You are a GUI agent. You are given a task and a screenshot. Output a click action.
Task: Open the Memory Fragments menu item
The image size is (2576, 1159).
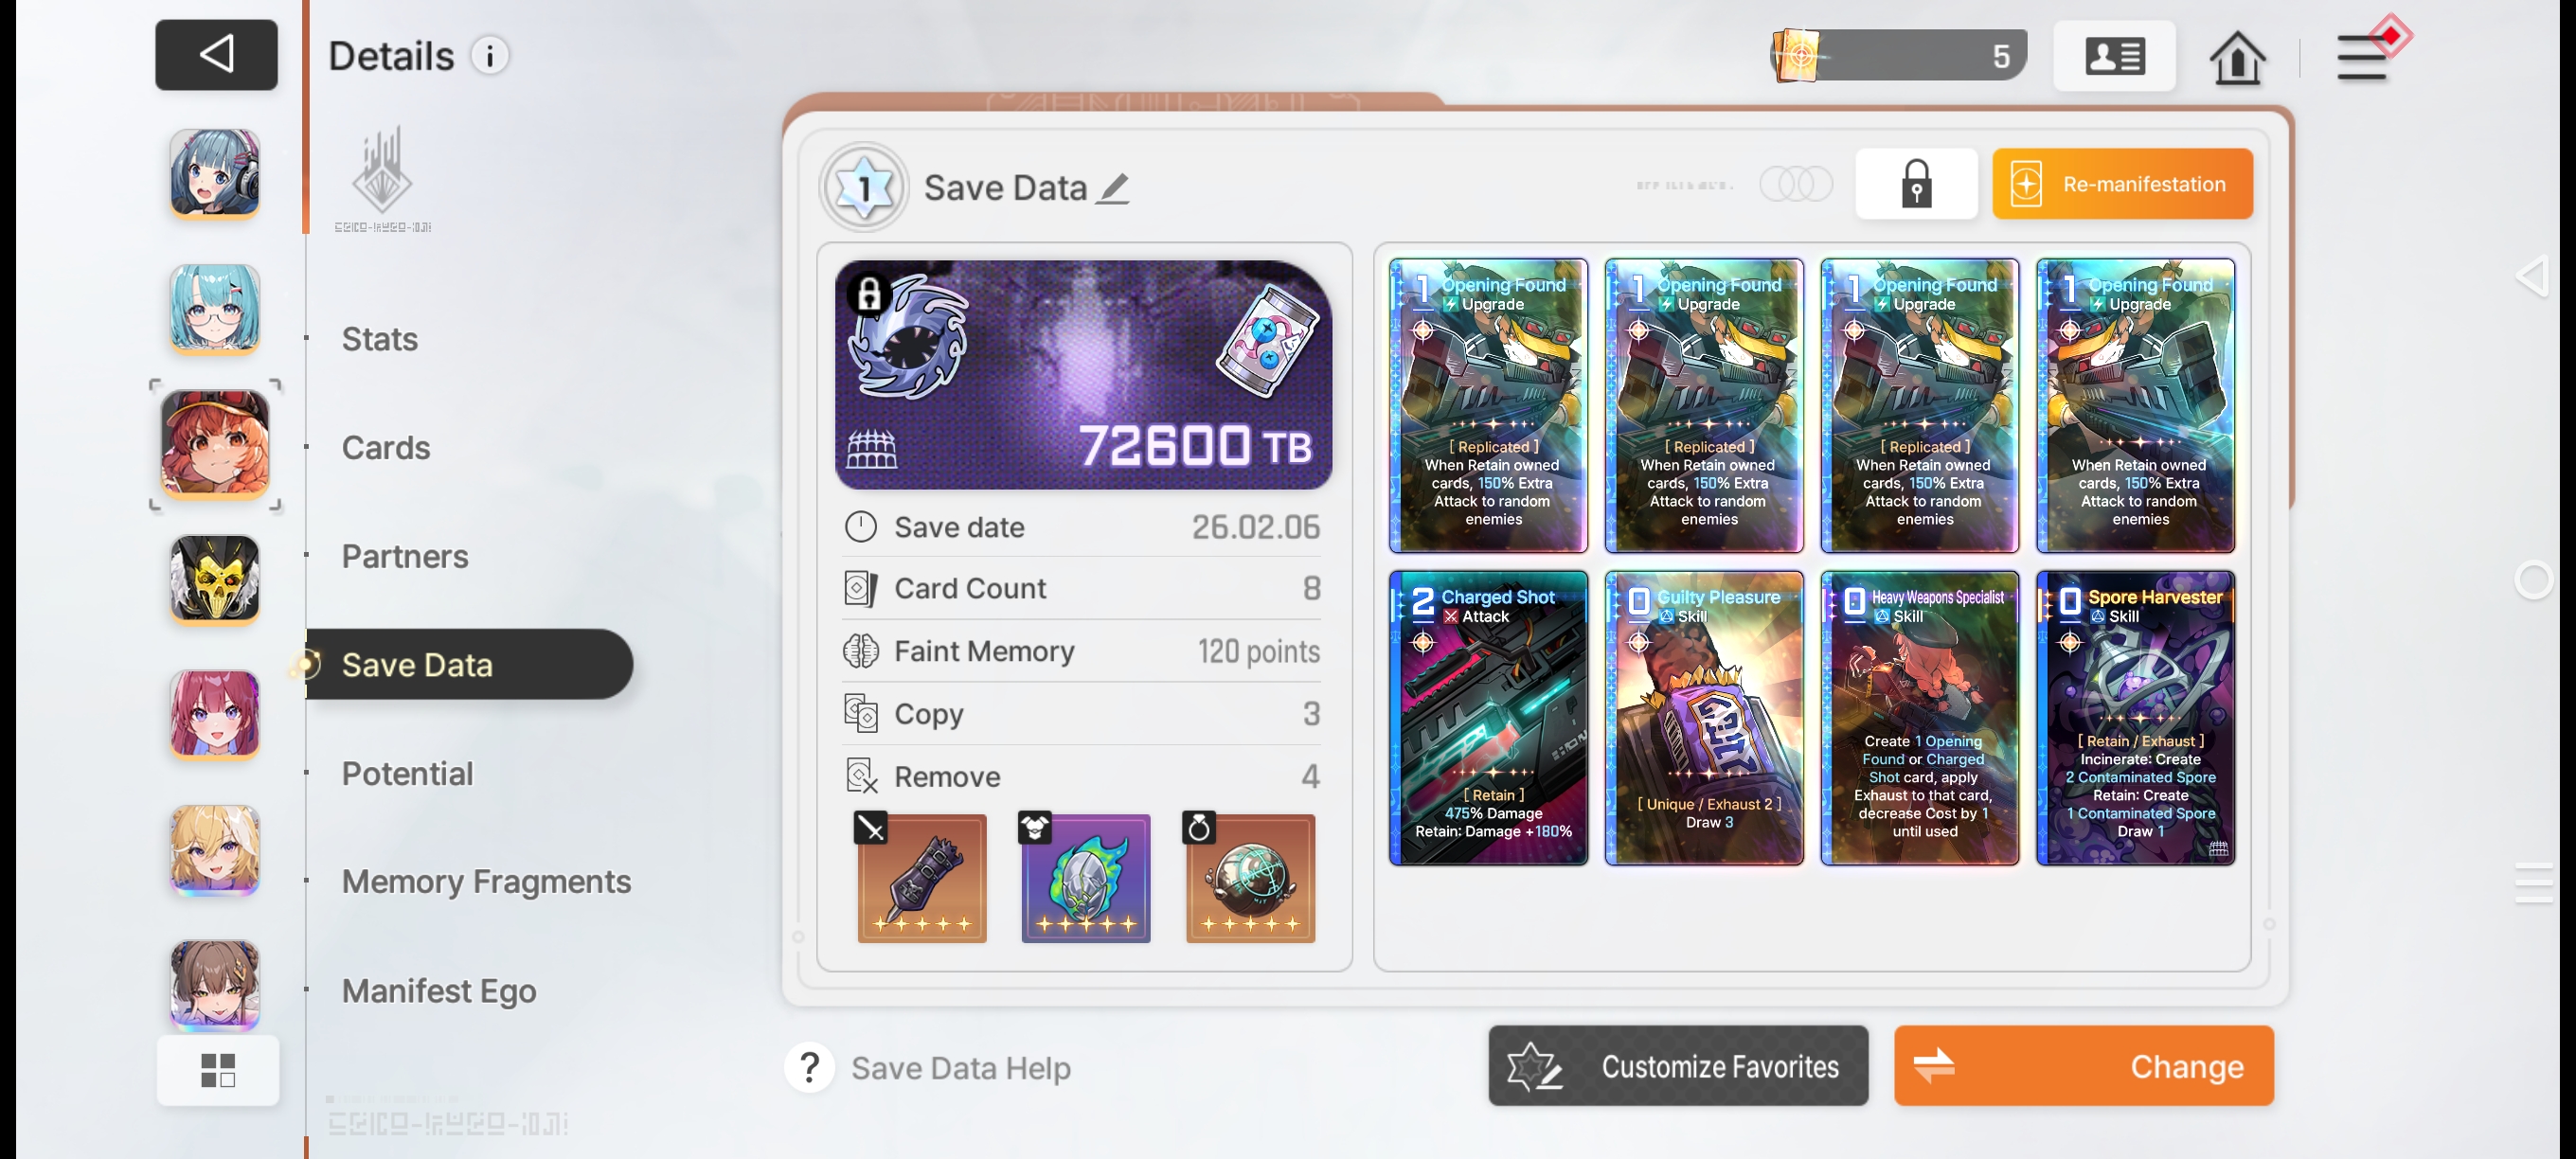click(x=485, y=881)
